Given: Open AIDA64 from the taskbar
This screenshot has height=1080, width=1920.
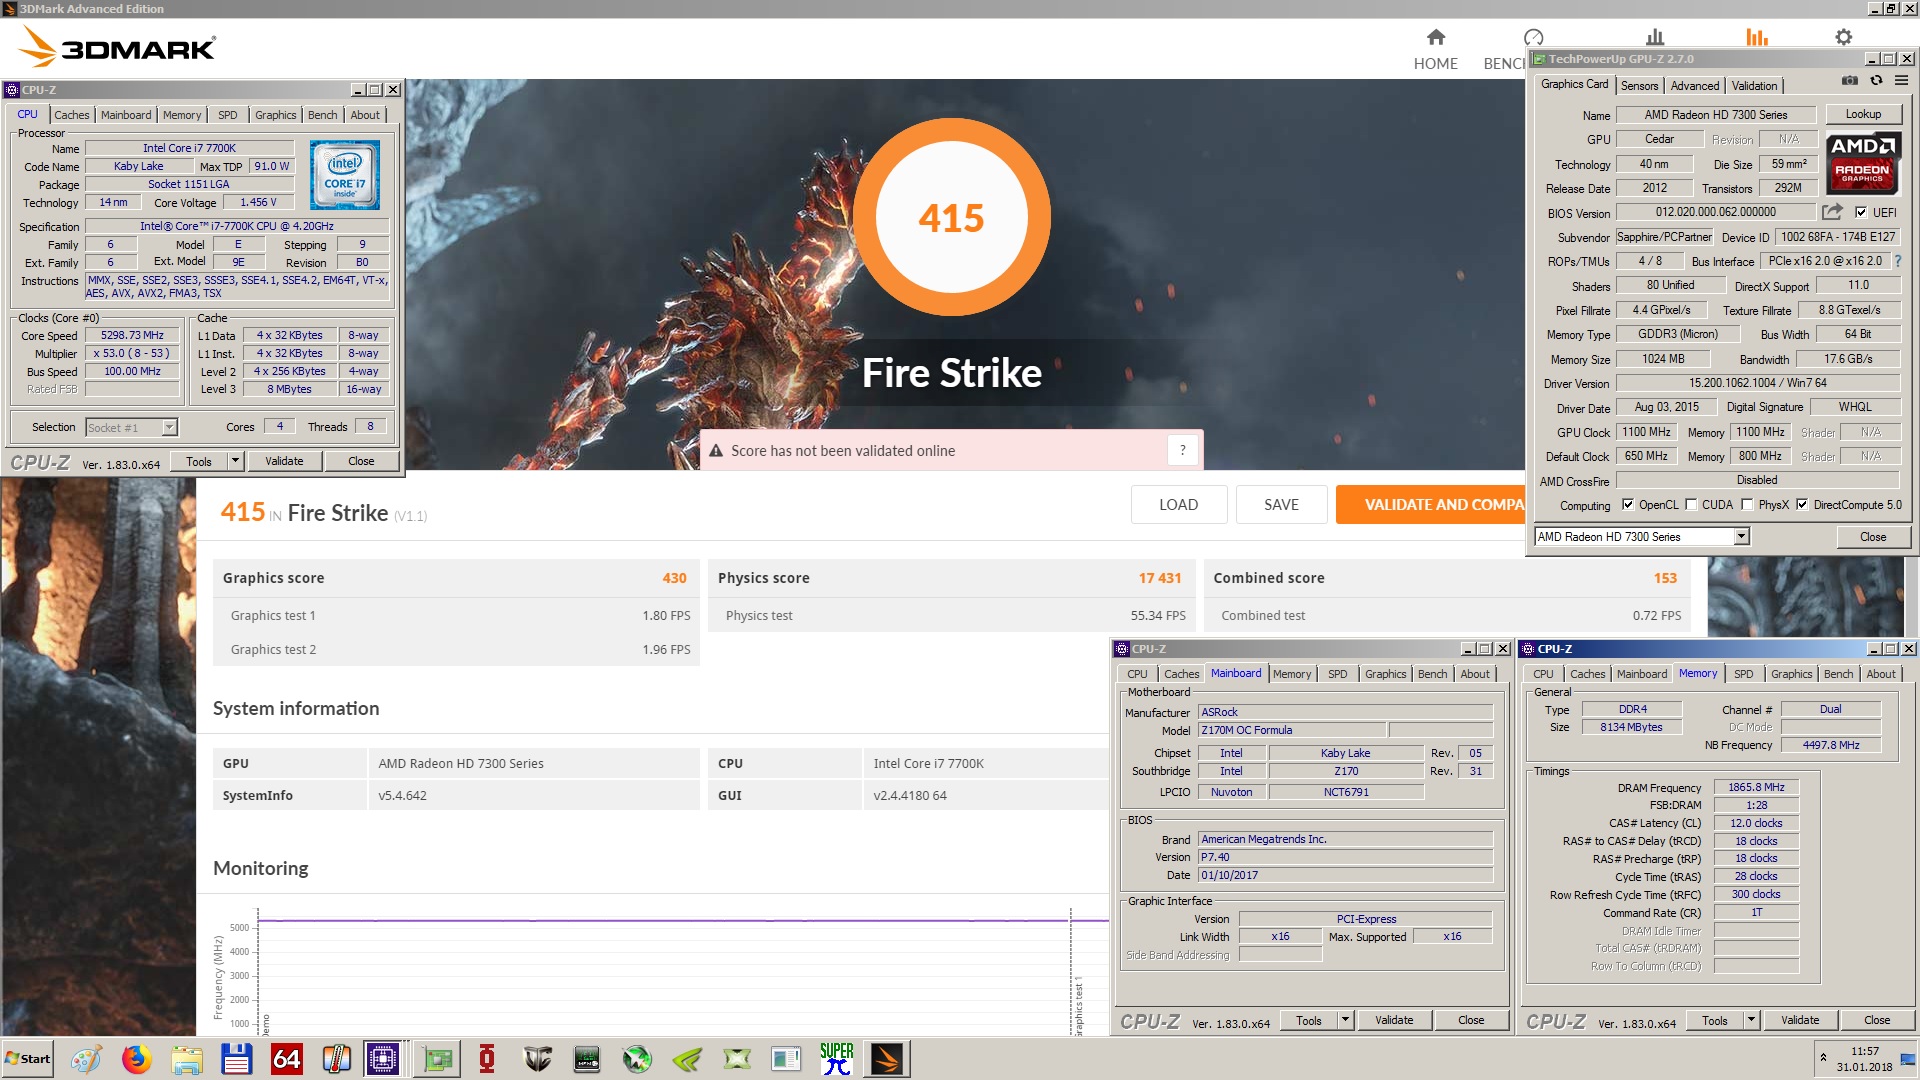Looking at the screenshot, I should coord(286,1059).
